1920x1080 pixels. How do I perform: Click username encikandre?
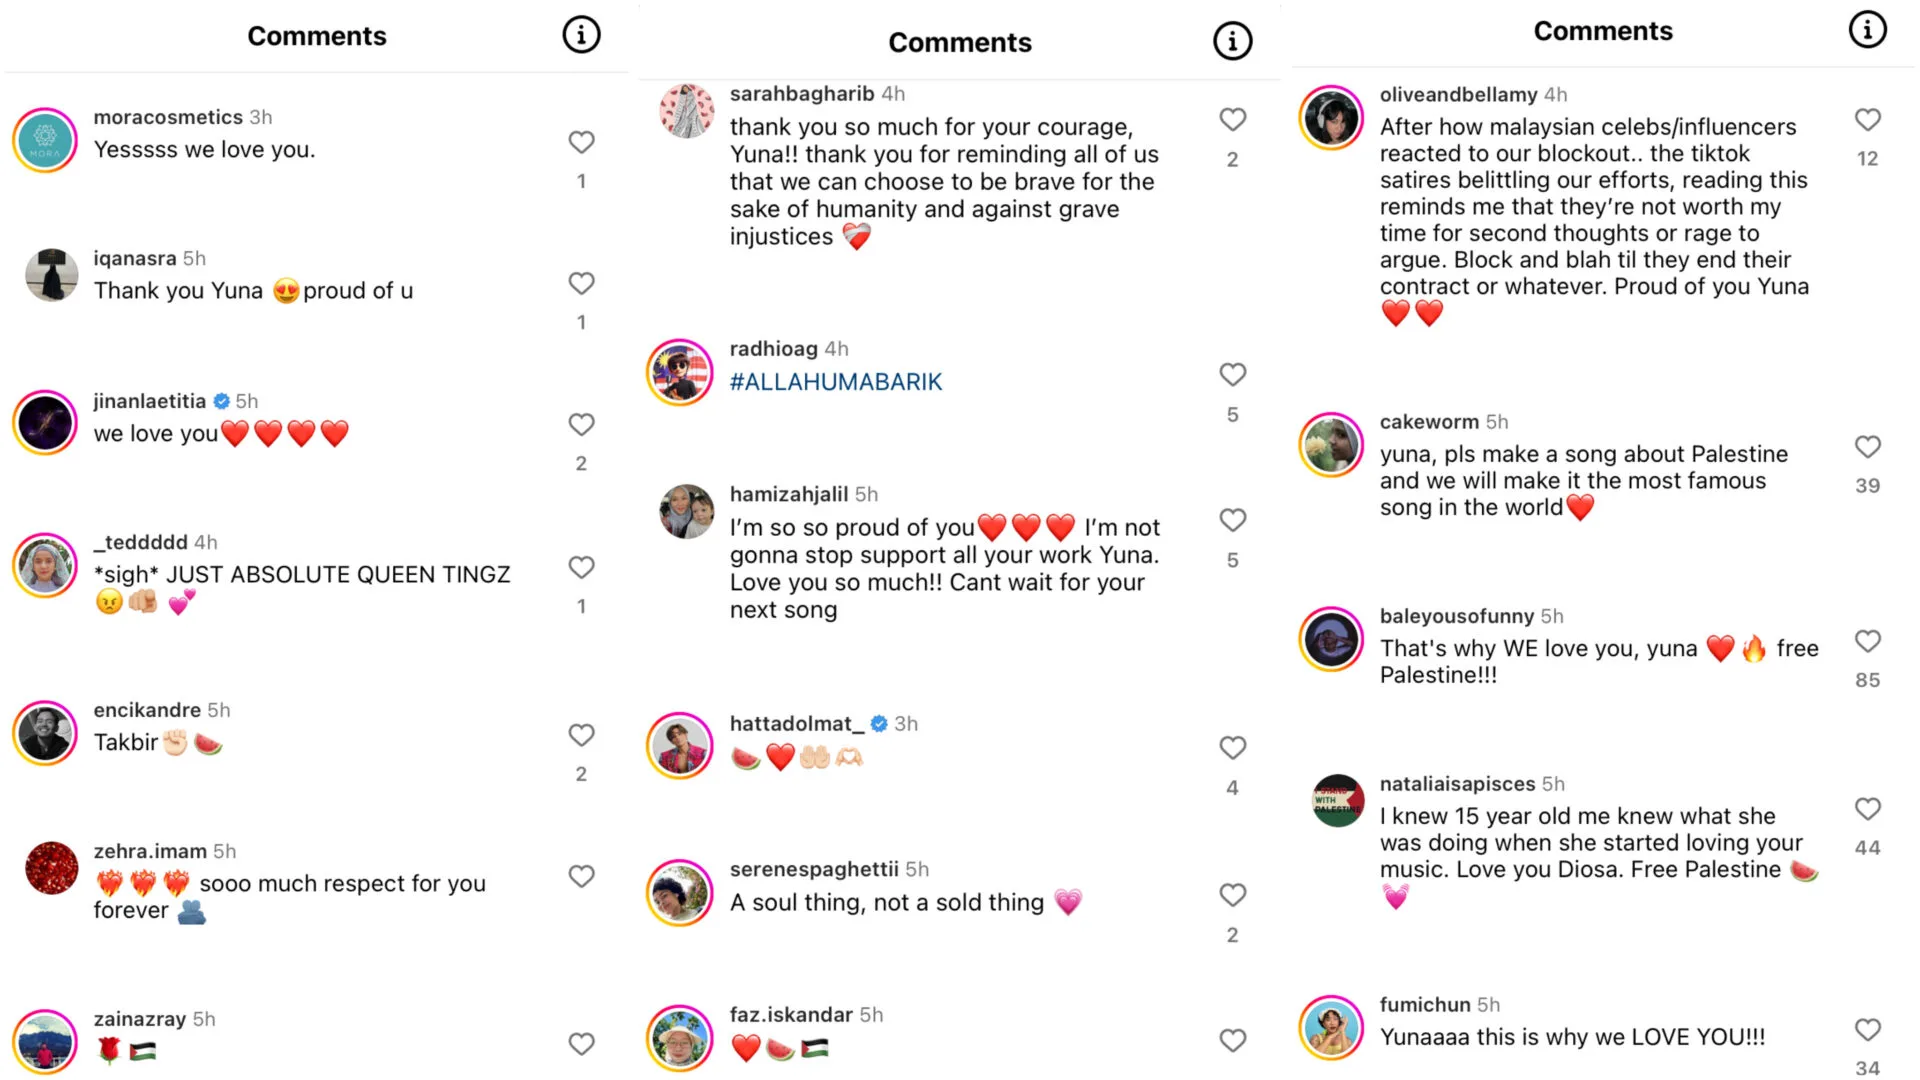pyautogui.click(x=147, y=710)
